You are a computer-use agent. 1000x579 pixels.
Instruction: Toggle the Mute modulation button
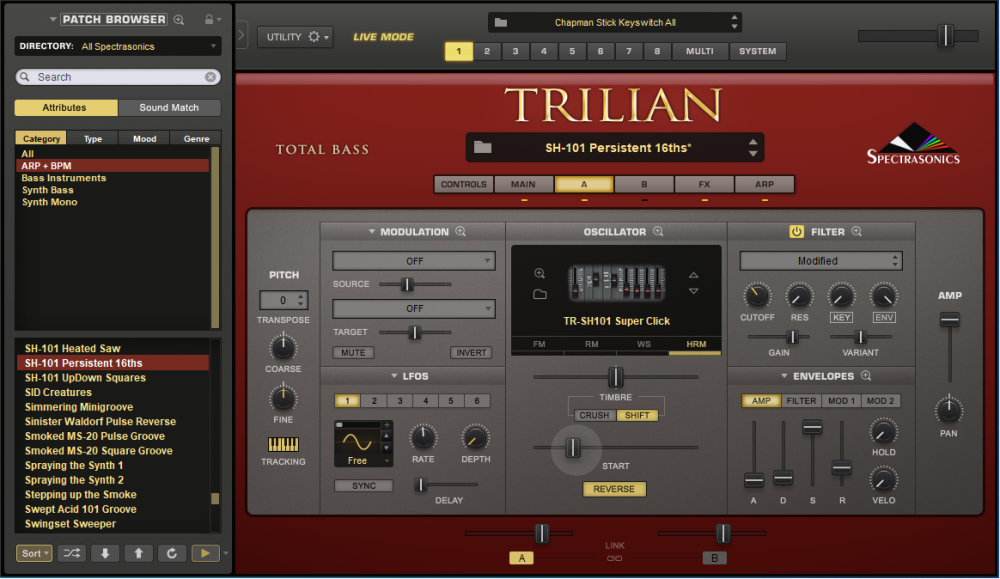click(353, 352)
